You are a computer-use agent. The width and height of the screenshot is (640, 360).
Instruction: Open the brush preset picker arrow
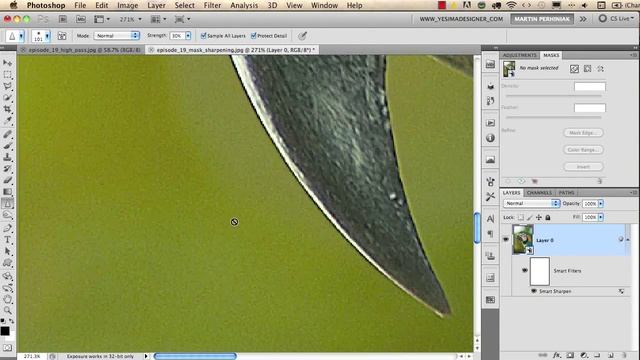coord(47,36)
